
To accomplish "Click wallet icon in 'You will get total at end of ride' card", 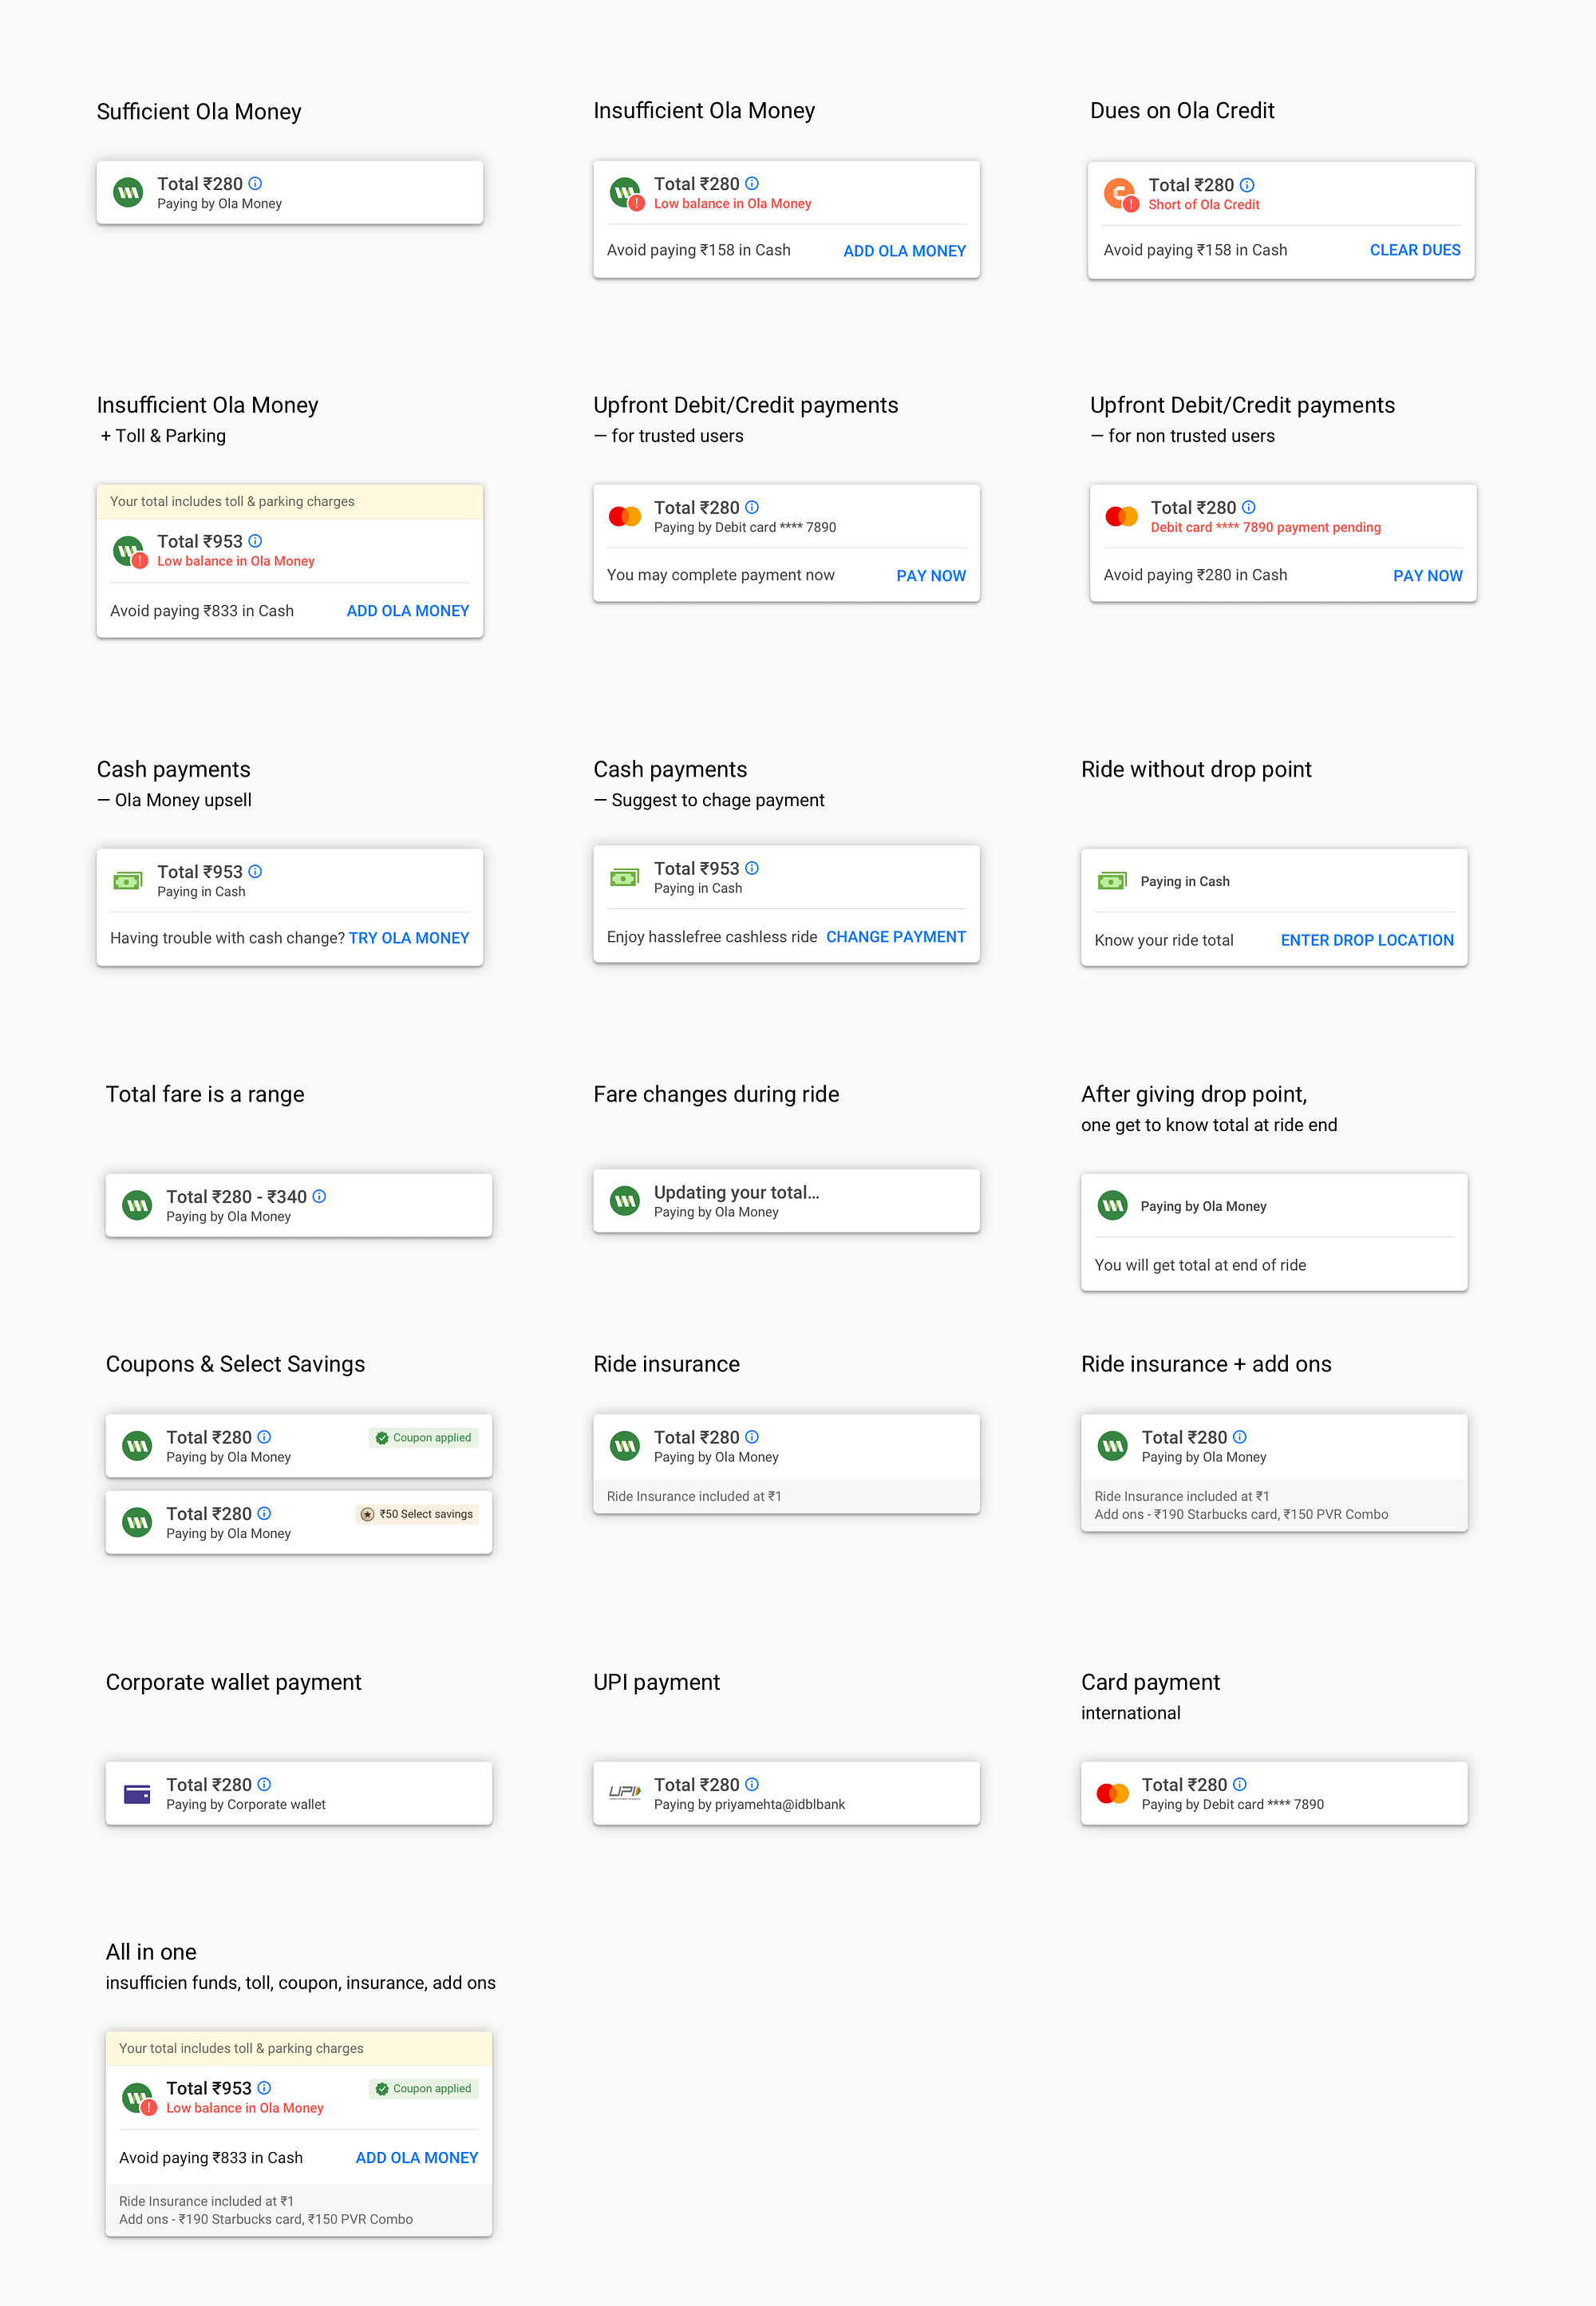I will pos(1112,1206).
